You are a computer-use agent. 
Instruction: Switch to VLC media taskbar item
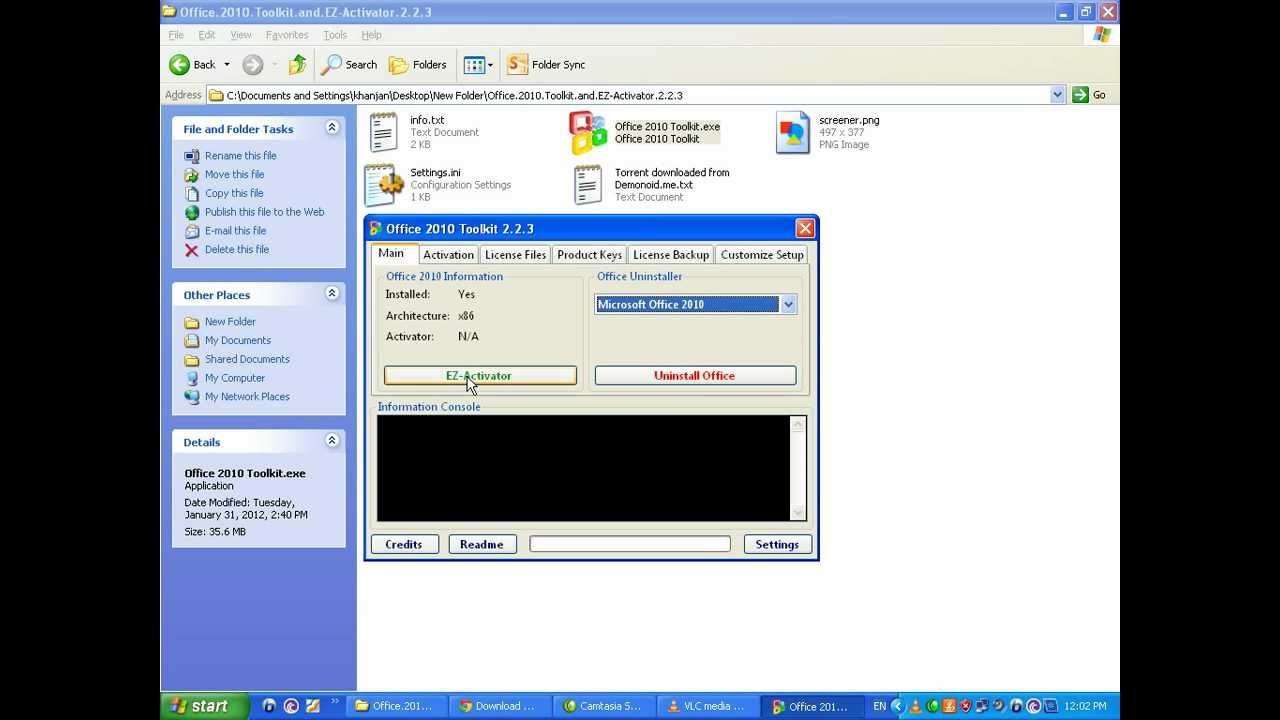[706, 706]
